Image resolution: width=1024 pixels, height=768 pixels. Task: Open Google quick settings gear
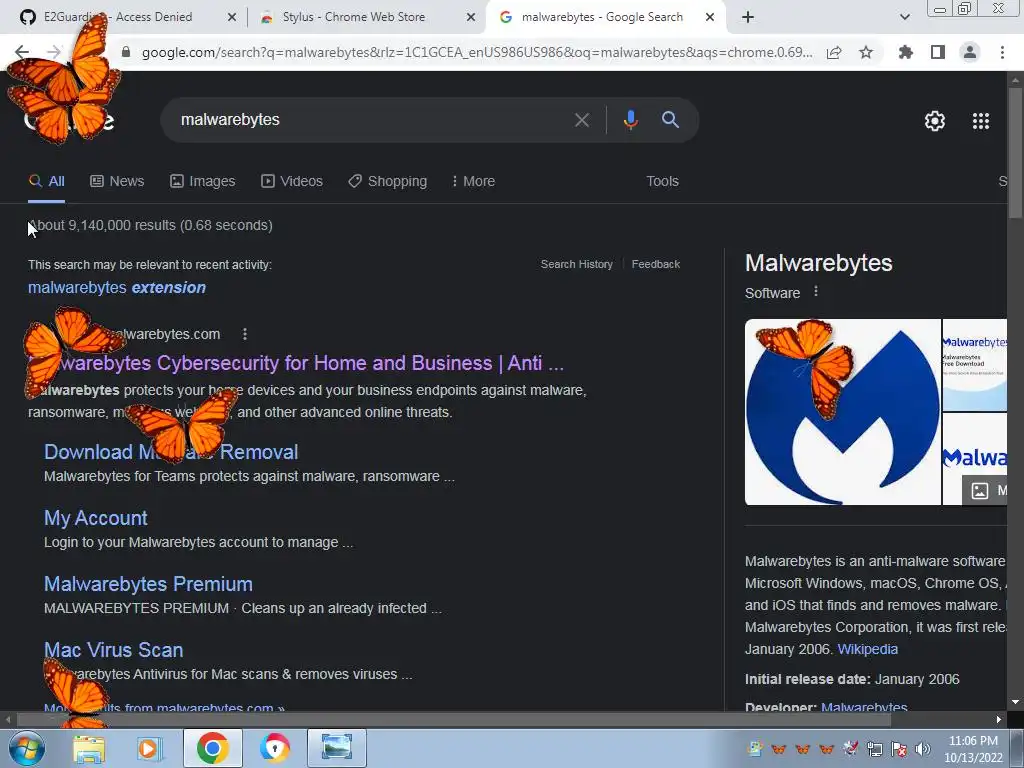935,121
